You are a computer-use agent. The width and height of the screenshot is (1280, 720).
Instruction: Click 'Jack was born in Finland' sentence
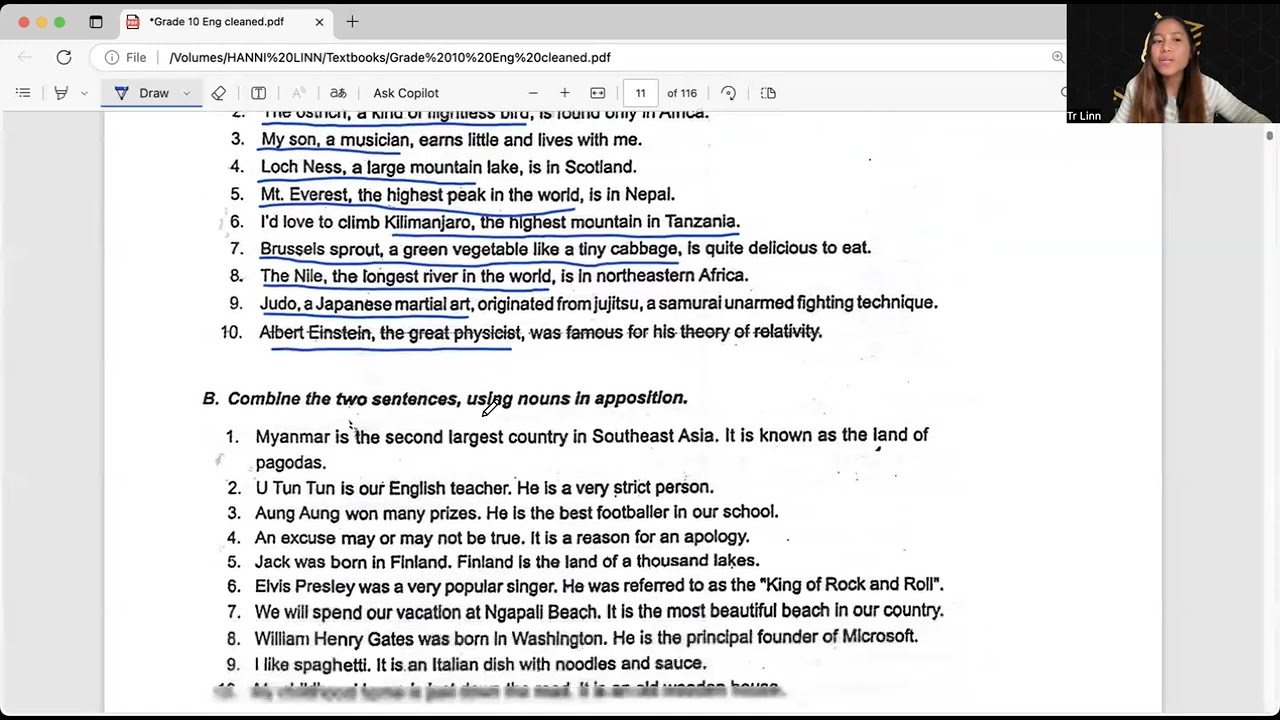(x=507, y=562)
